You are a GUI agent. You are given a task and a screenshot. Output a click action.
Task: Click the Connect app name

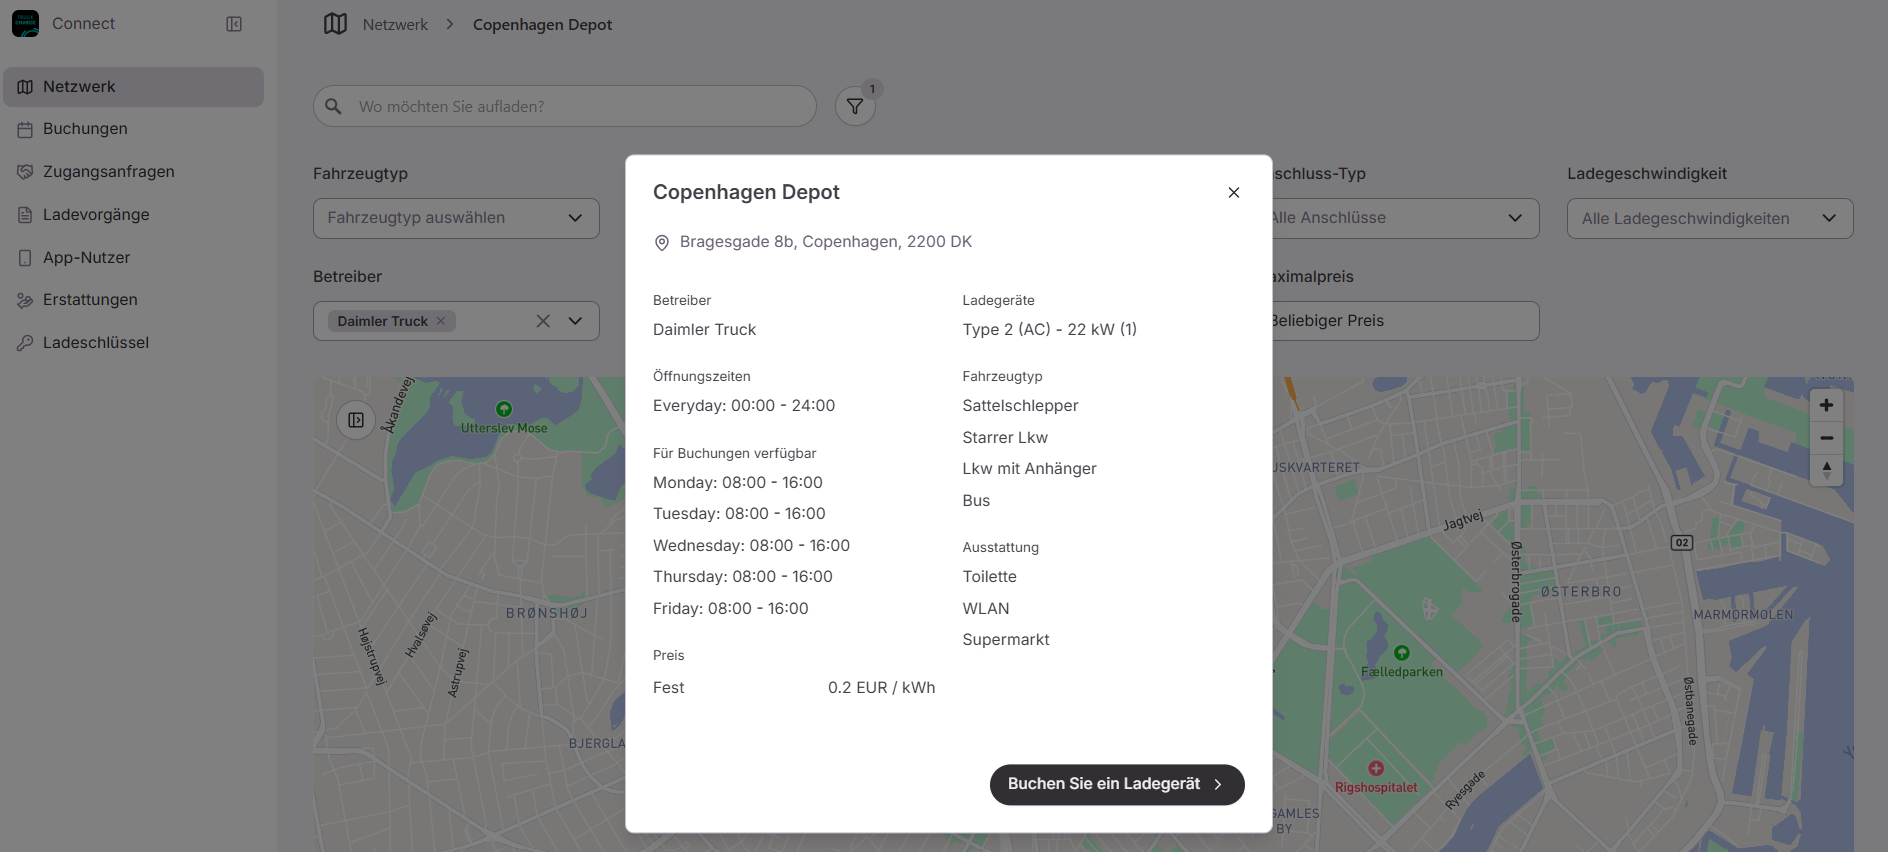click(83, 24)
